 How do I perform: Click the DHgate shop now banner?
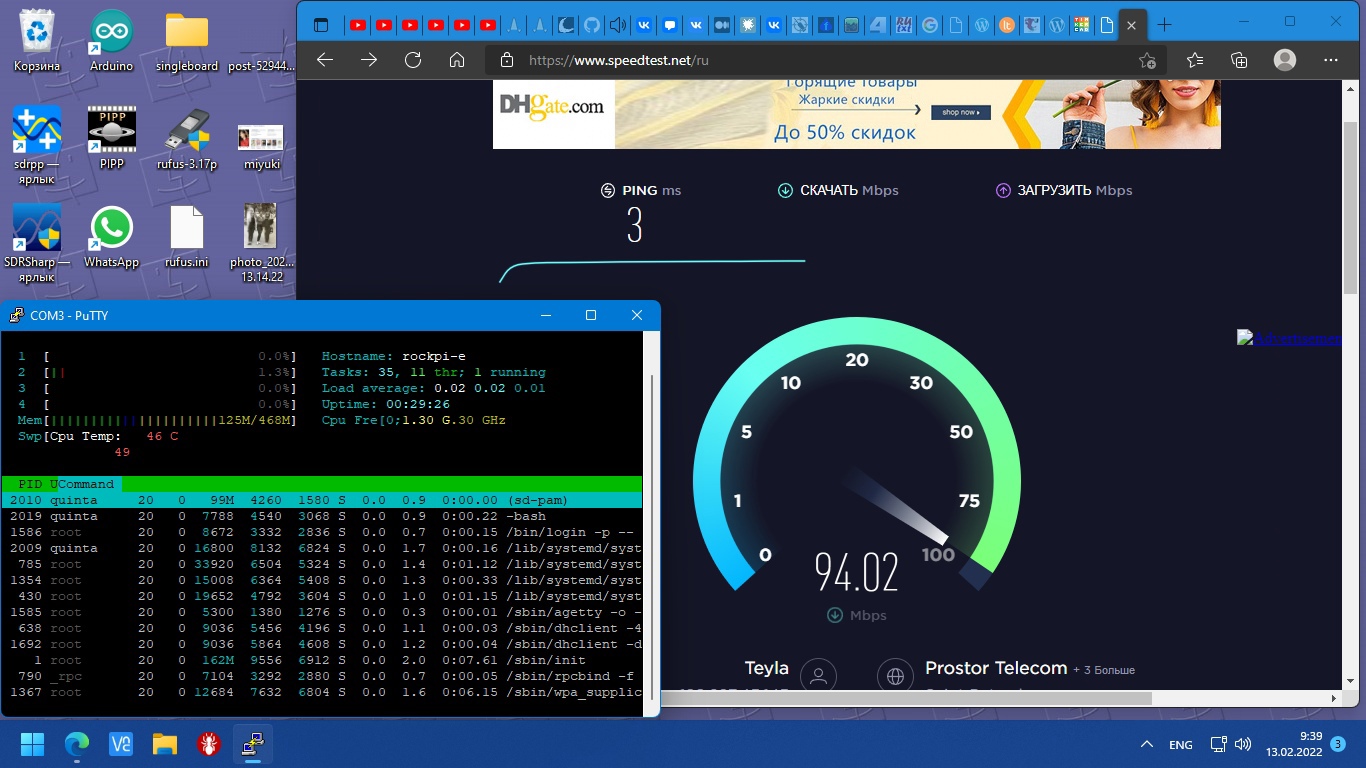click(x=959, y=112)
